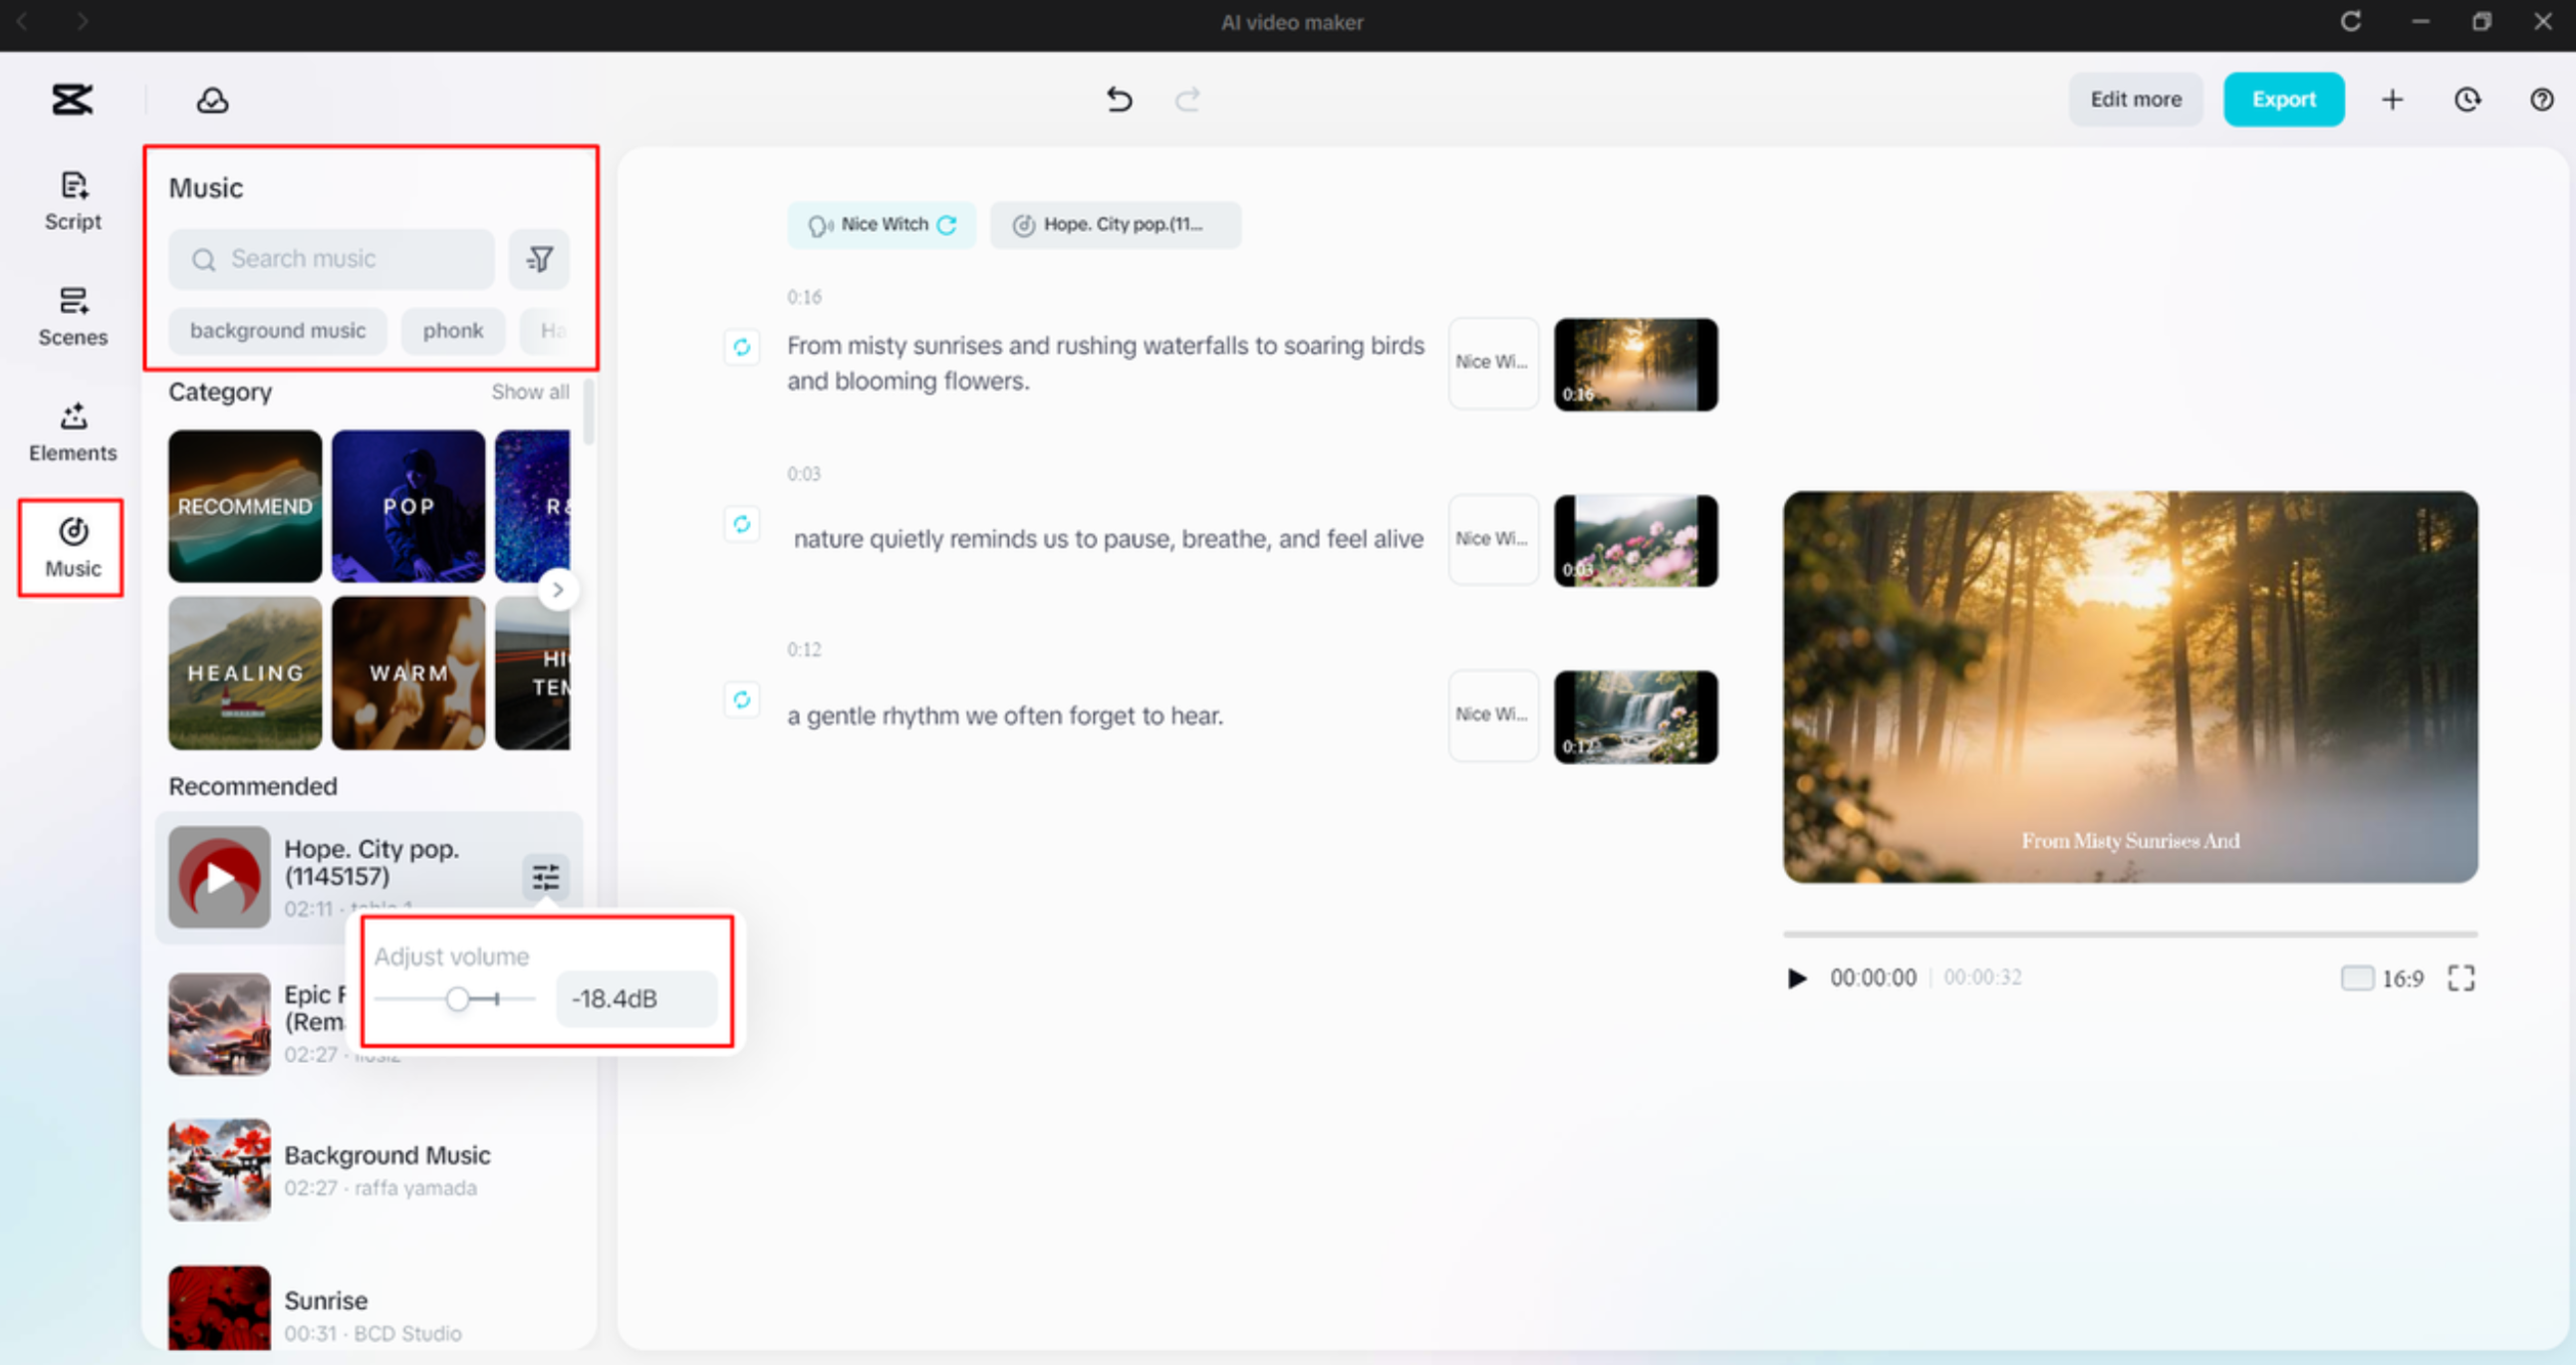Open the cloud storage icon
This screenshot has width=2576, height=1365.
coord(212,100)
